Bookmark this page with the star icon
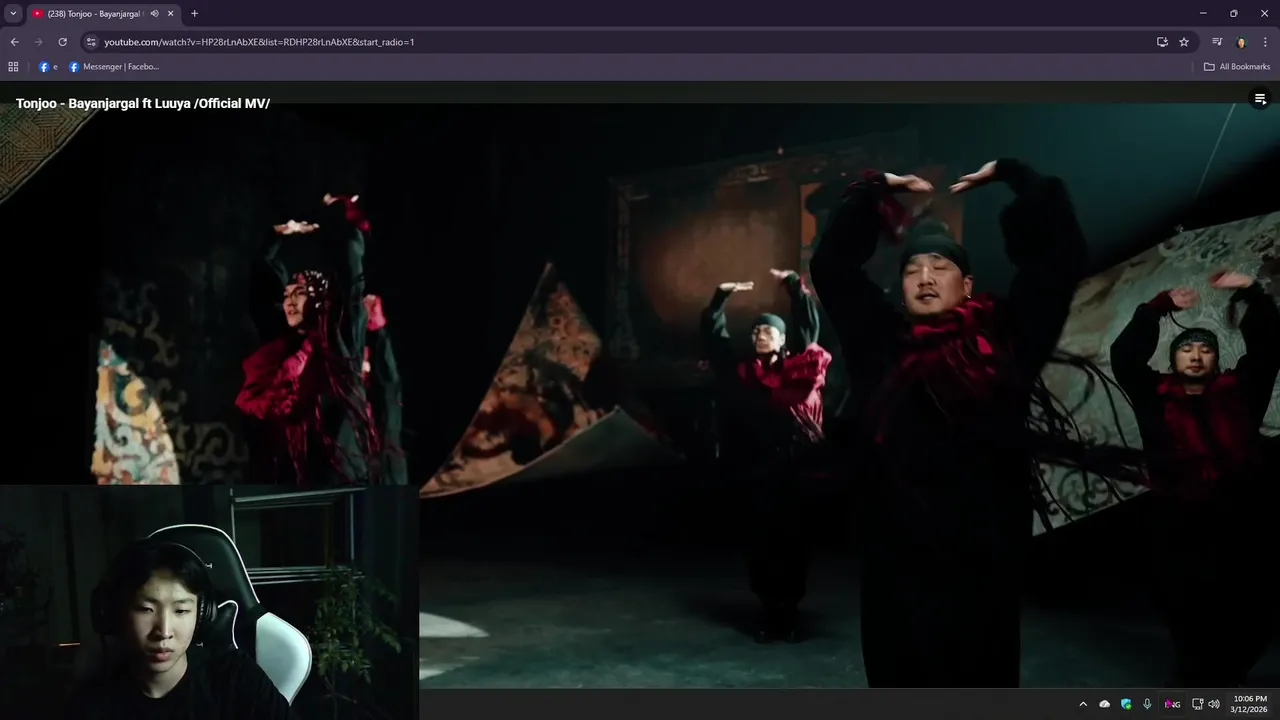Image resolution: width=1280 pixels, height=720 pixels. tap(1184, 42)
